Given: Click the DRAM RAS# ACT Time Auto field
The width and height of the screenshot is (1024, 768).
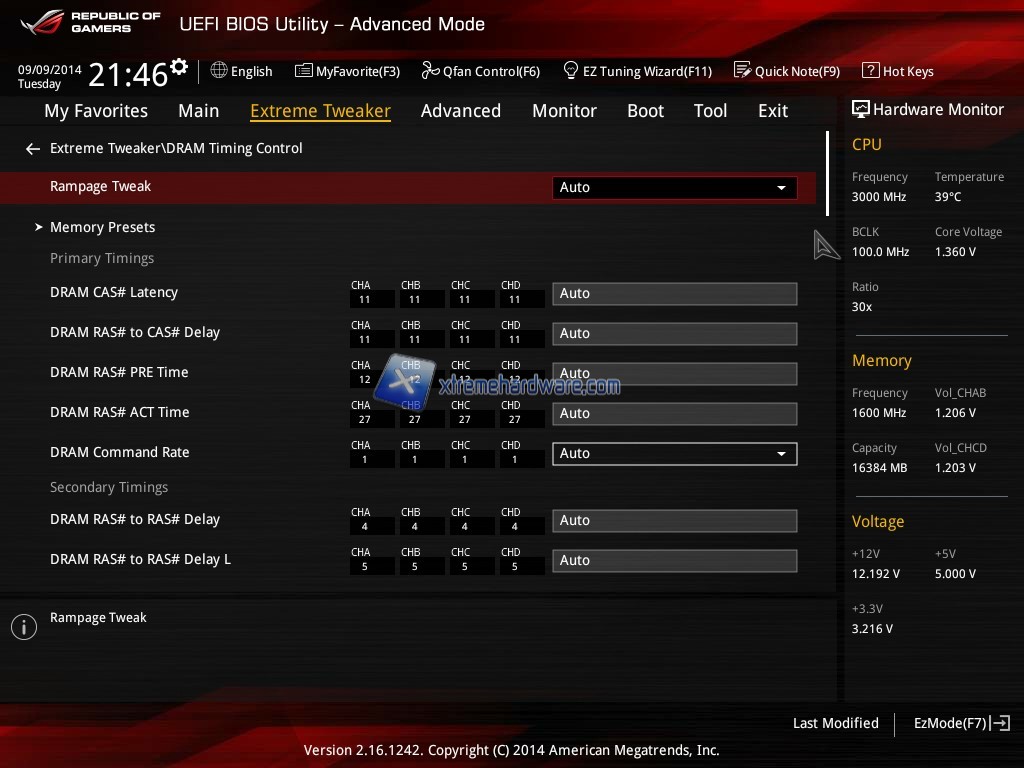Looking at the screenshot, I should [x=674, y=413].
